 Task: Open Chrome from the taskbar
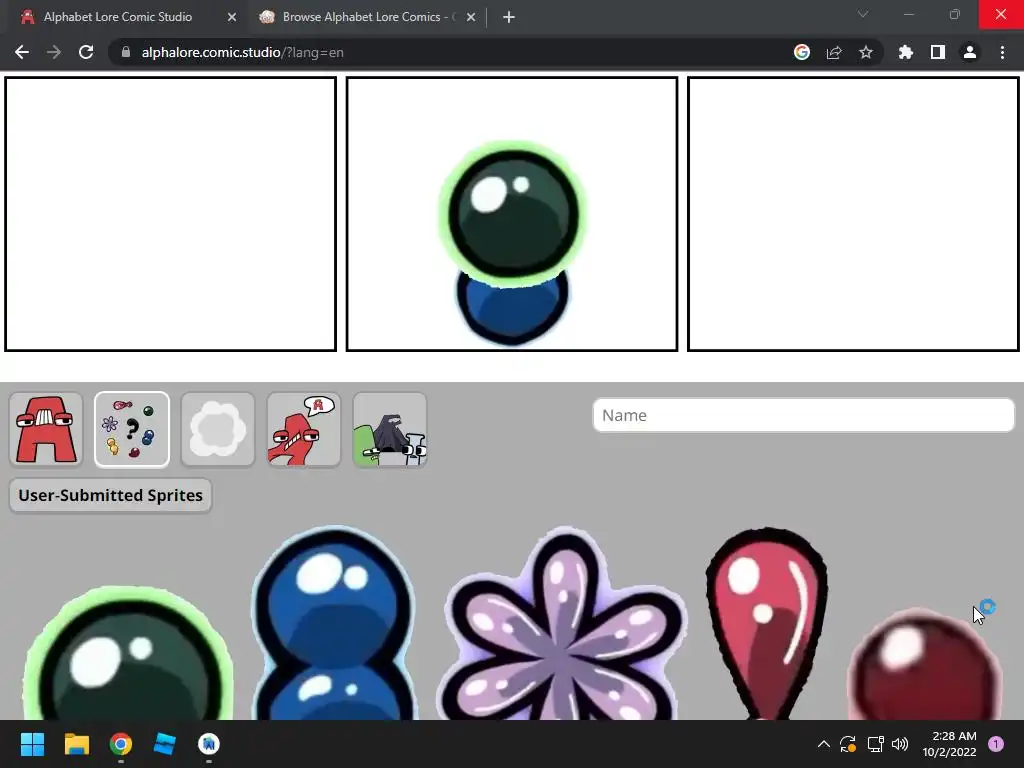click(121, 744)
